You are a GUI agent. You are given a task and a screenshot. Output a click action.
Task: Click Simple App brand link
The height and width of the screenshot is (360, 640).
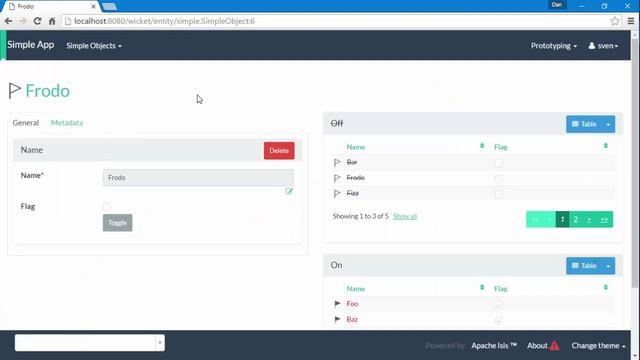click(x=31, y=45)
